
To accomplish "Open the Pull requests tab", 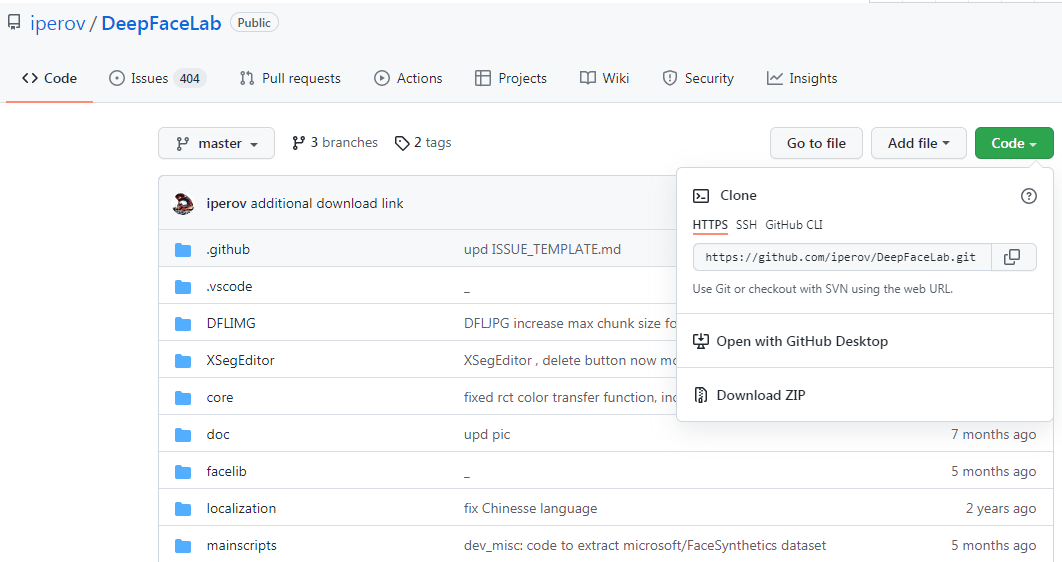I will (x=290, y=78).
